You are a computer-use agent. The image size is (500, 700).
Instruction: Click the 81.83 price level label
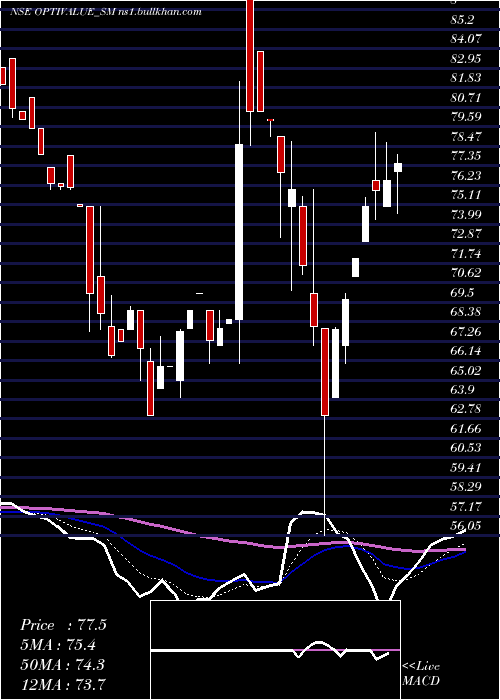point(466,78)
